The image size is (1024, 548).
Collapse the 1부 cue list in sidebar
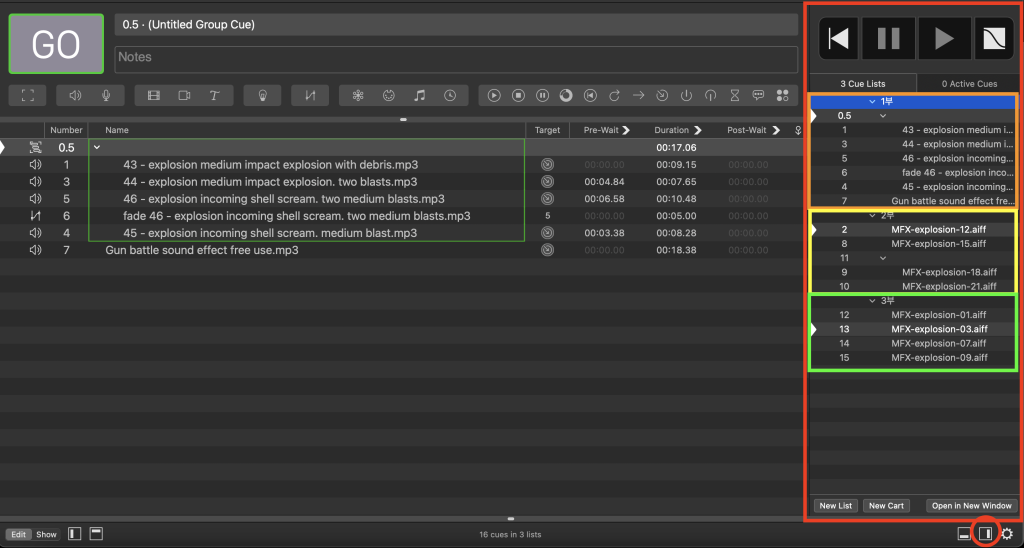pos(872,102)
